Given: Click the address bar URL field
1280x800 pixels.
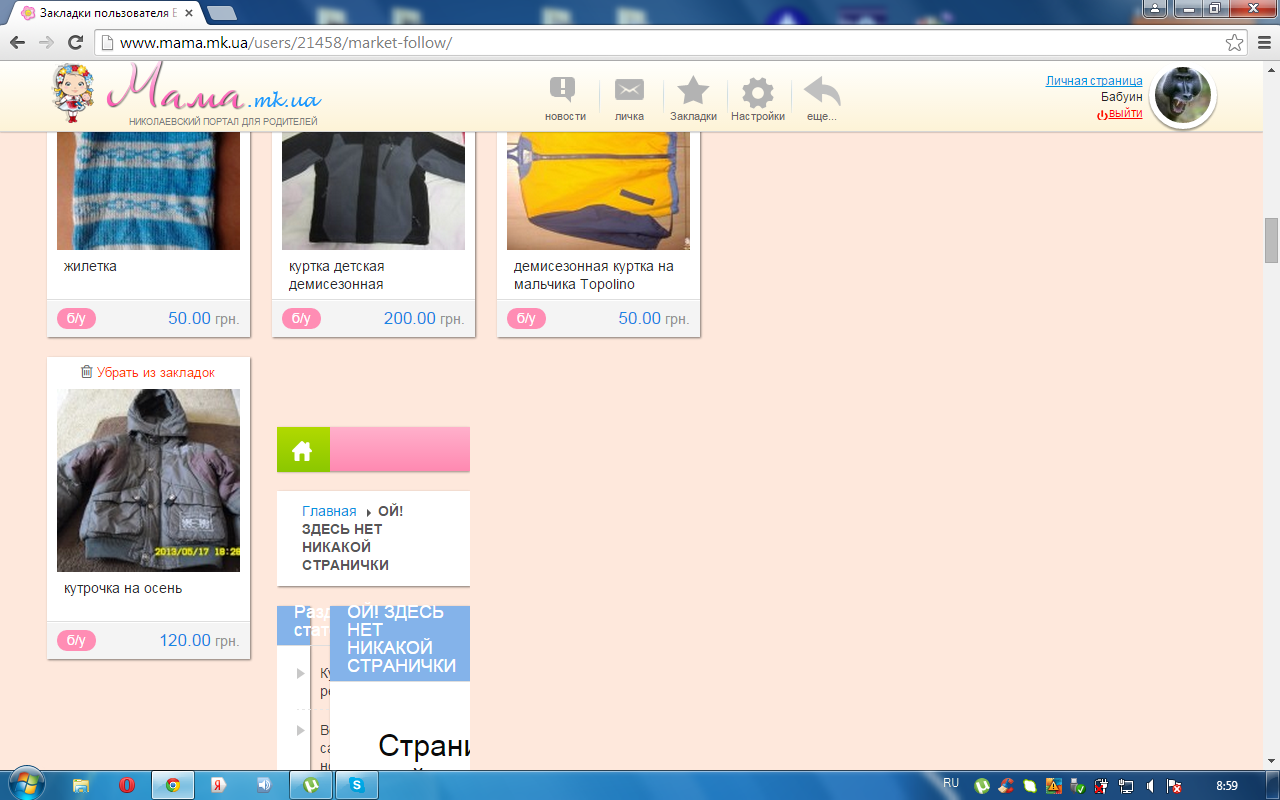Looking at the screenshot, I should coord(660,43).
